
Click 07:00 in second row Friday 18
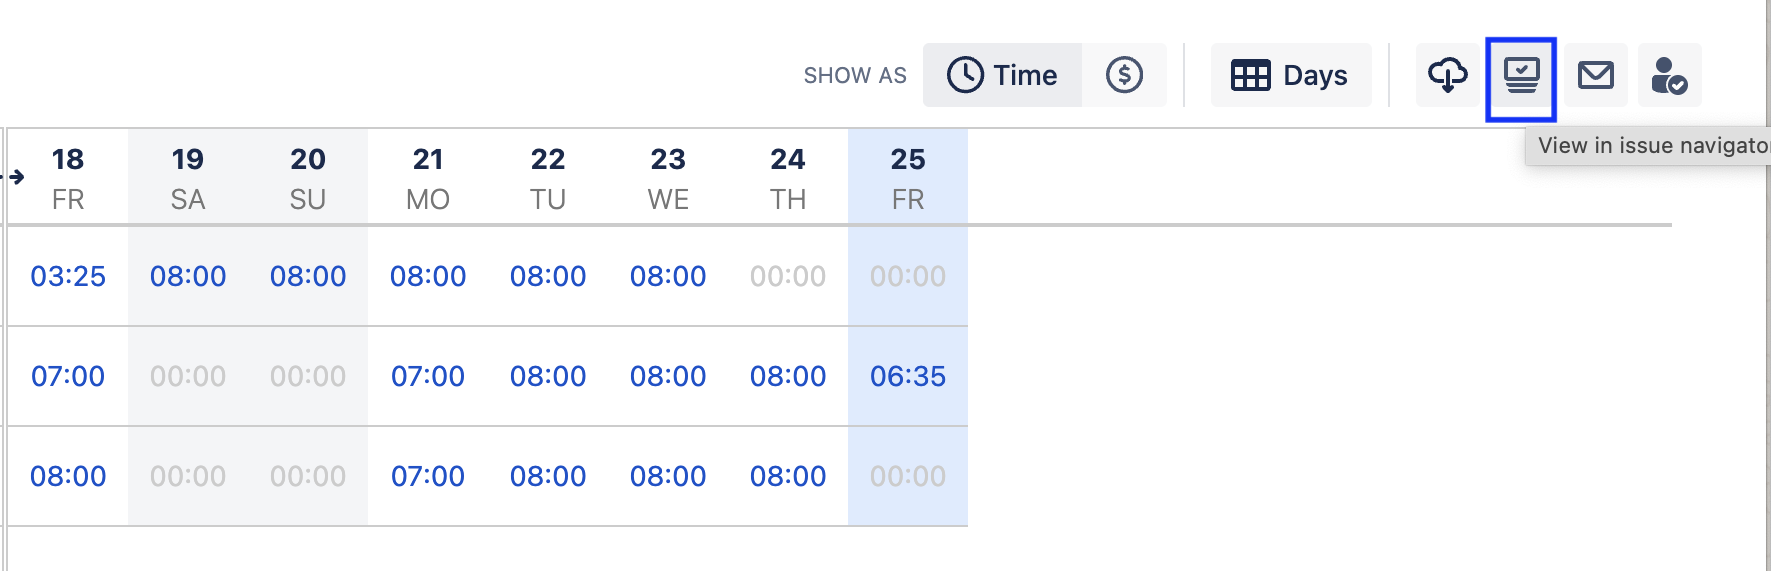[68, 376]
